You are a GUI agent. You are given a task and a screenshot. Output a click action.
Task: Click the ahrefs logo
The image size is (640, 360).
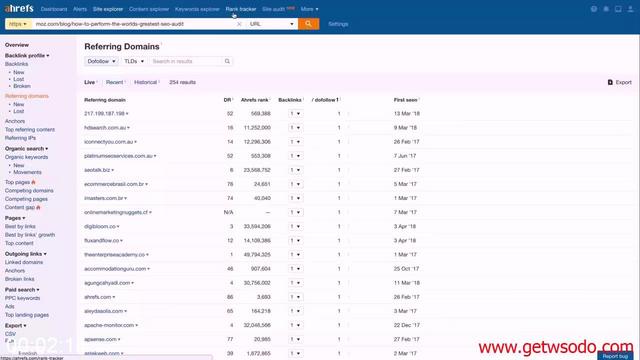pos(19,9)
